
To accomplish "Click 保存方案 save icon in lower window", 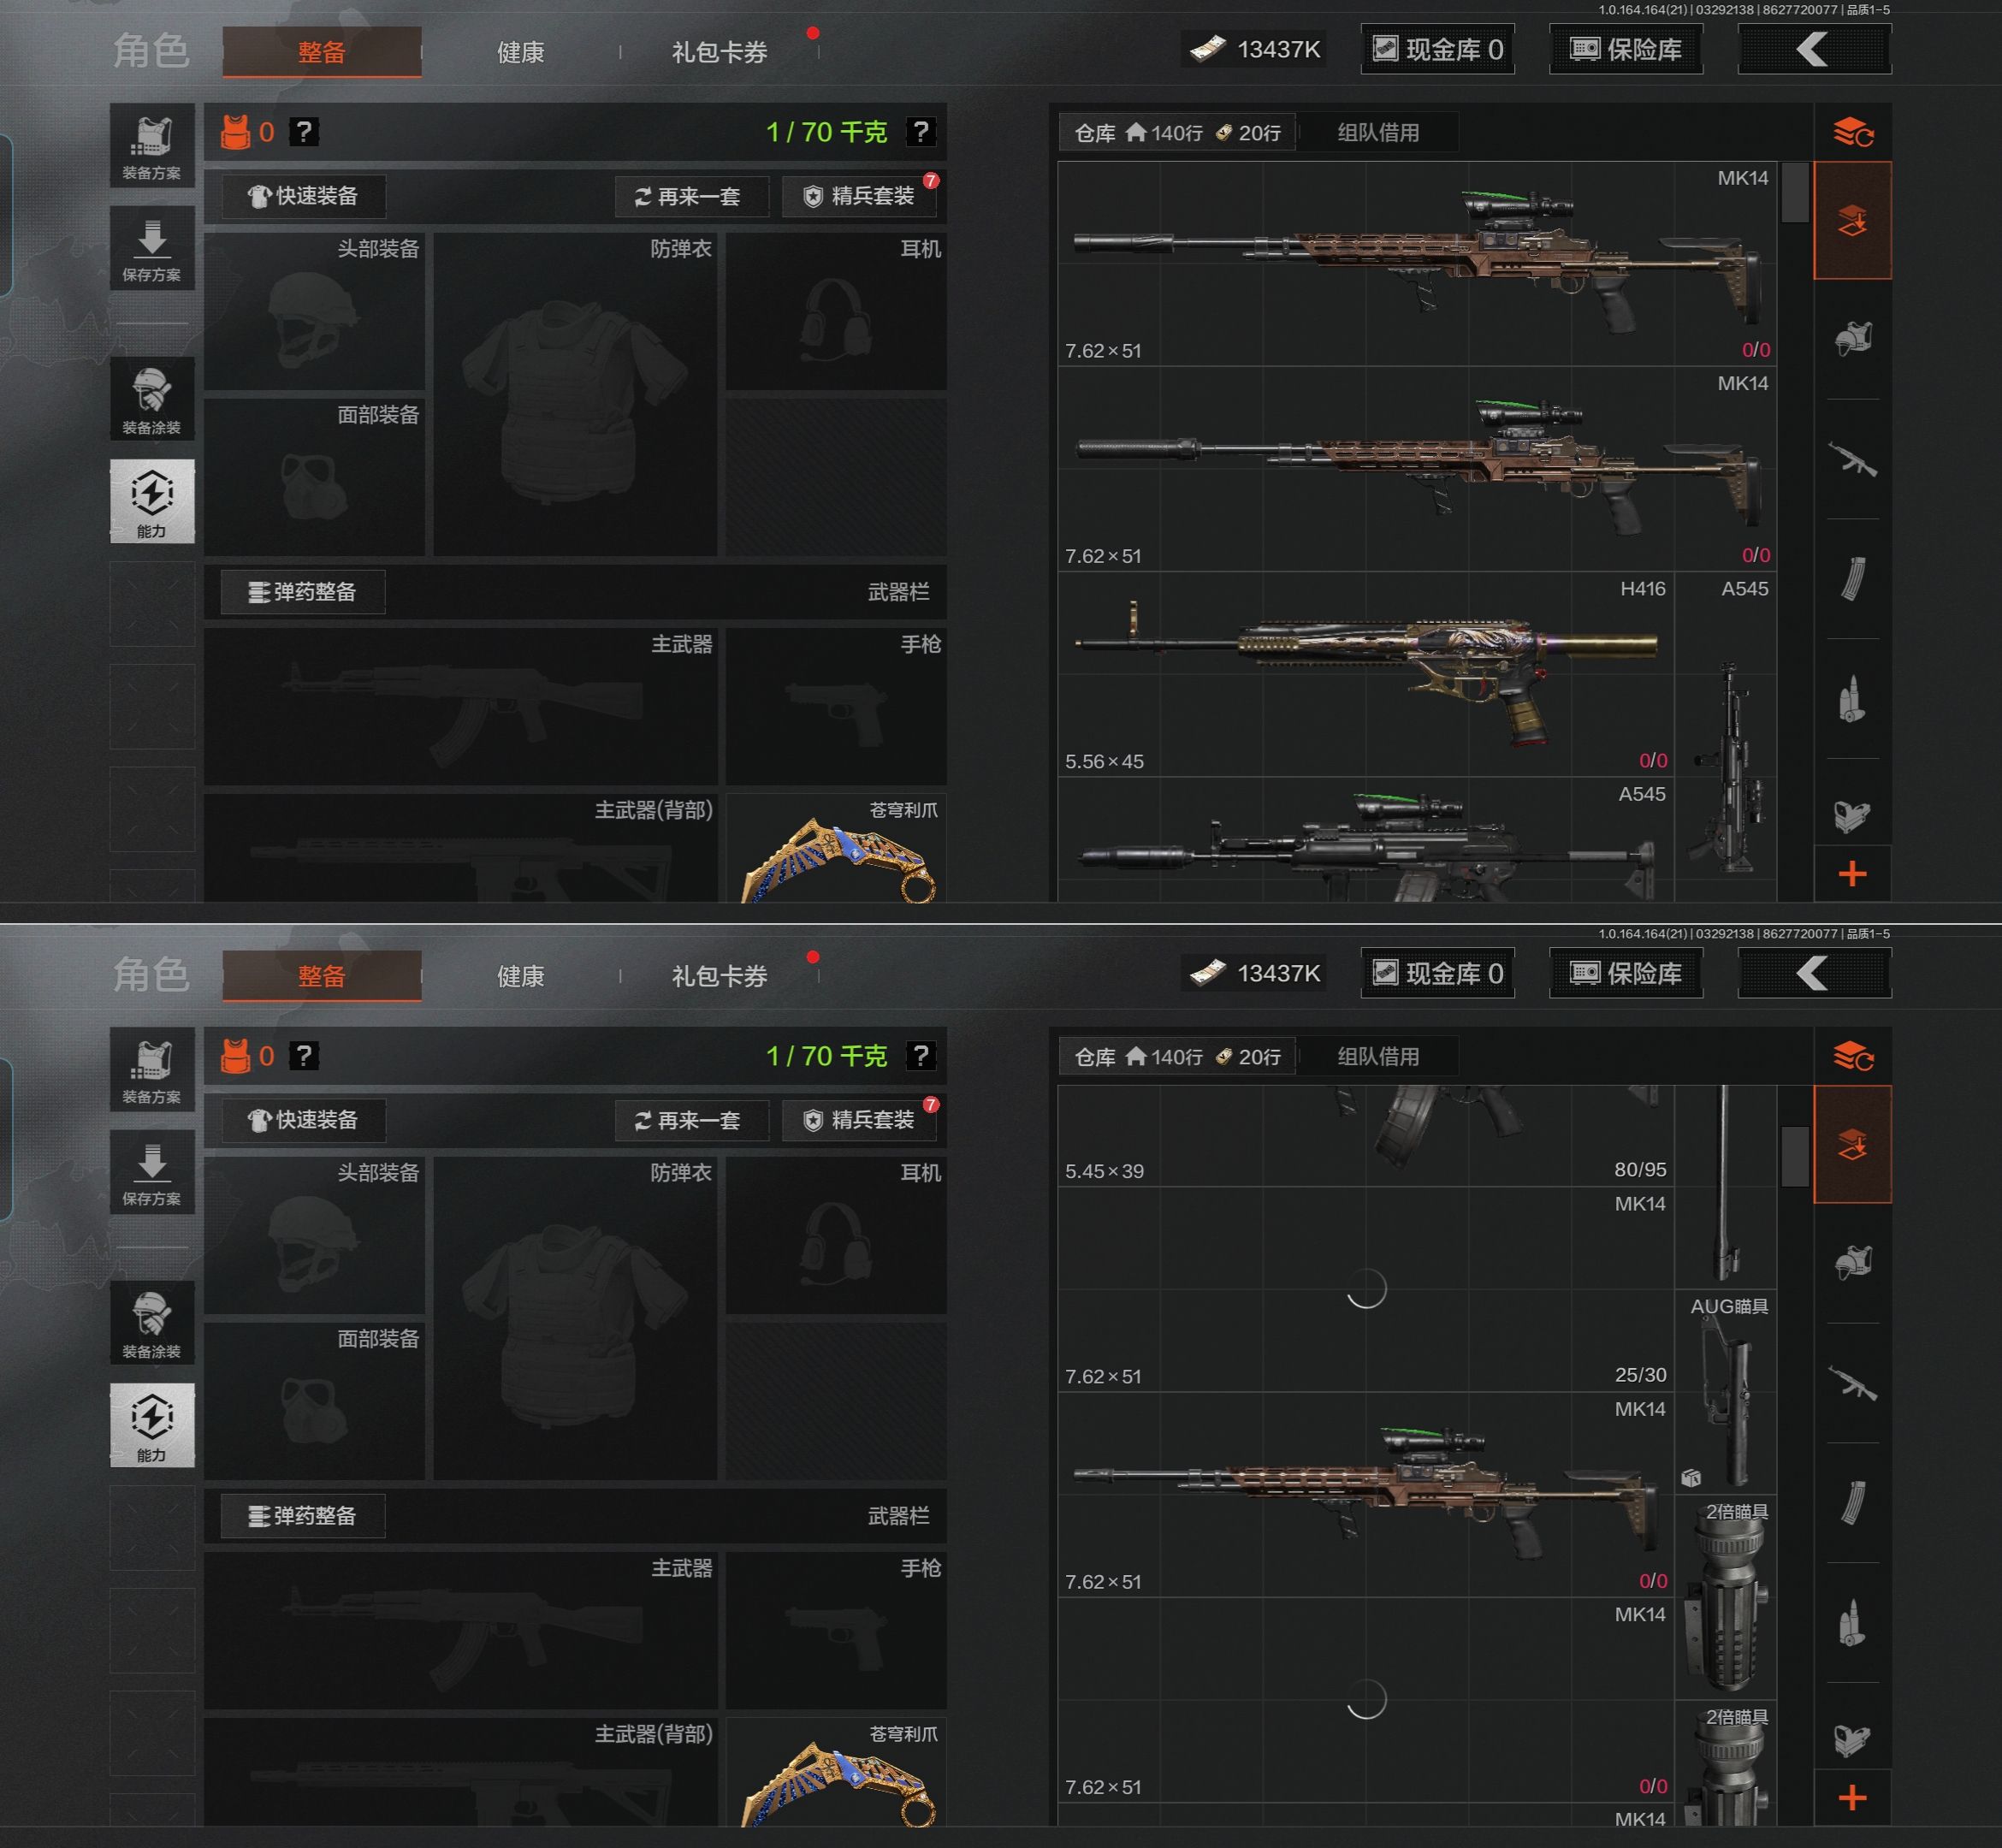I will click(x=152, y=1172).
